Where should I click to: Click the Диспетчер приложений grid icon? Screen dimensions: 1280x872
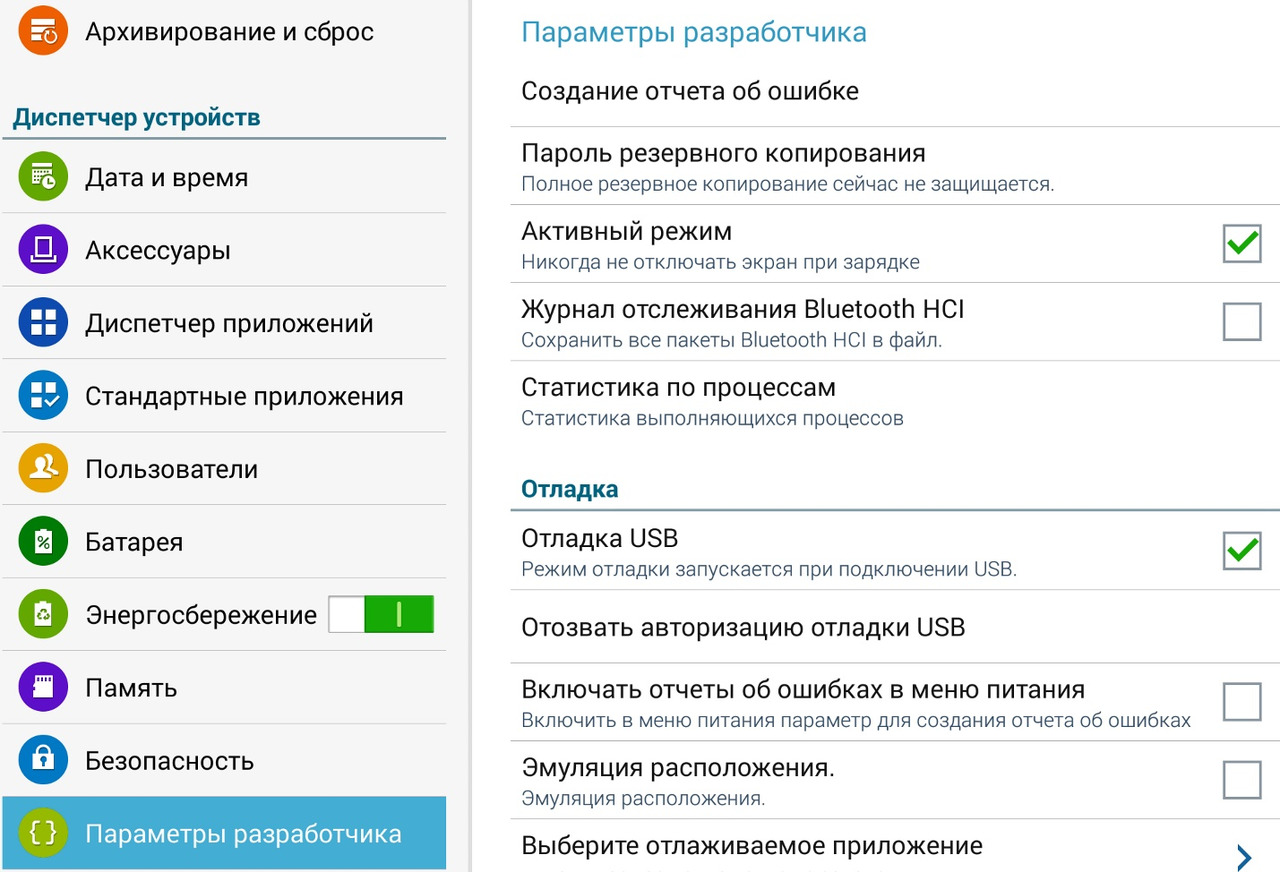43,323
